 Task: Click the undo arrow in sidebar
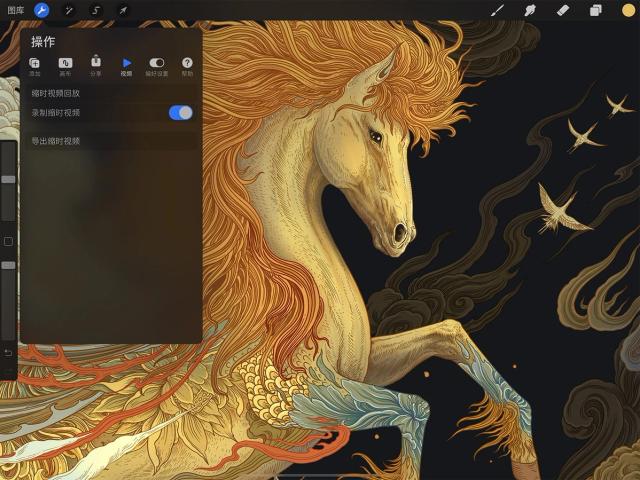click(8, 353)
